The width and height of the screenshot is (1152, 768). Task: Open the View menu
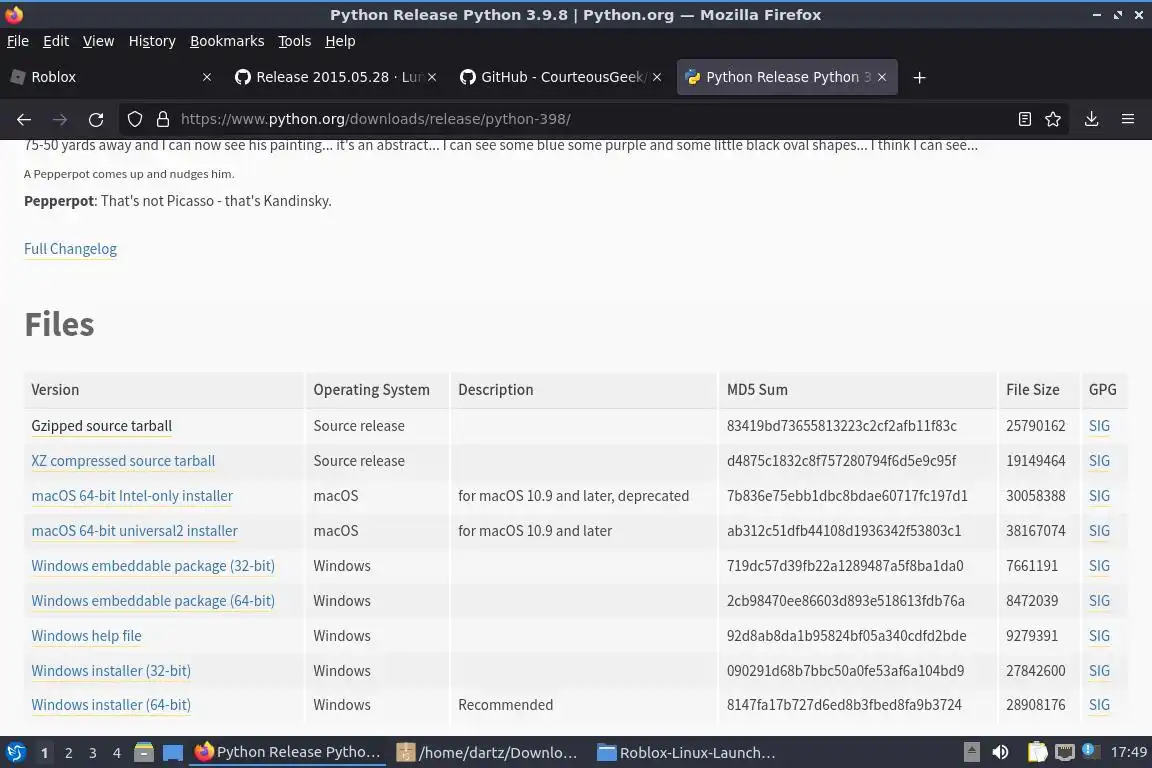tap(98, 41)
